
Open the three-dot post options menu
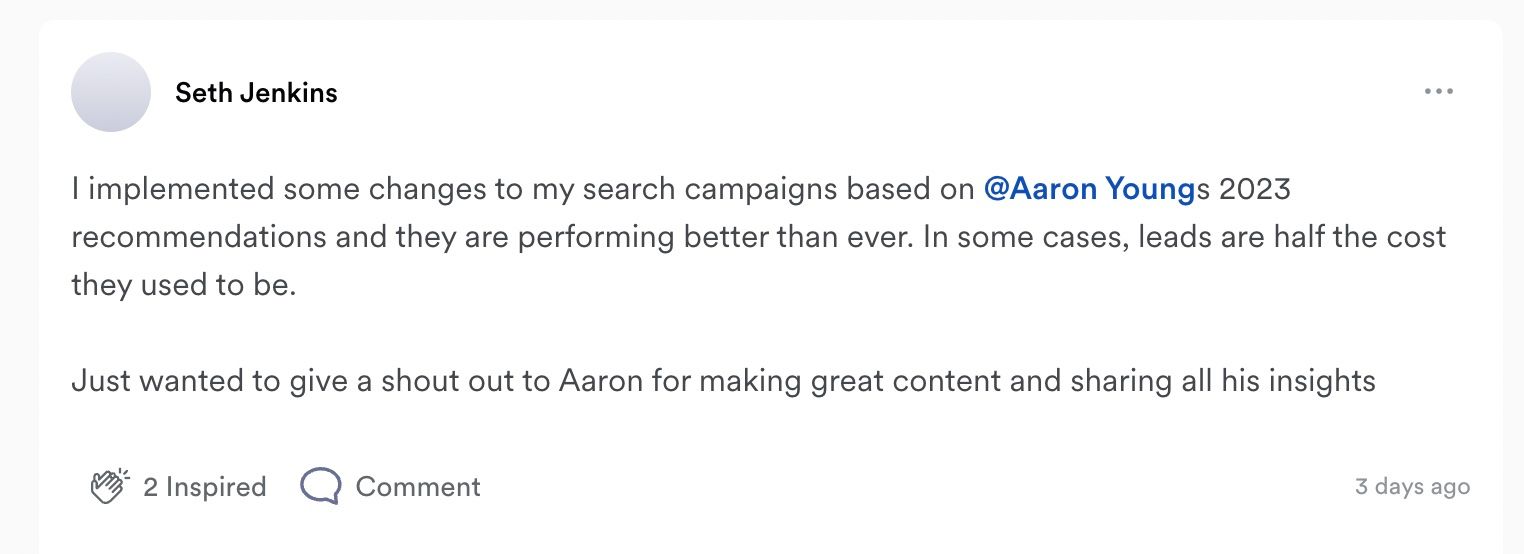pos(1438,92)
